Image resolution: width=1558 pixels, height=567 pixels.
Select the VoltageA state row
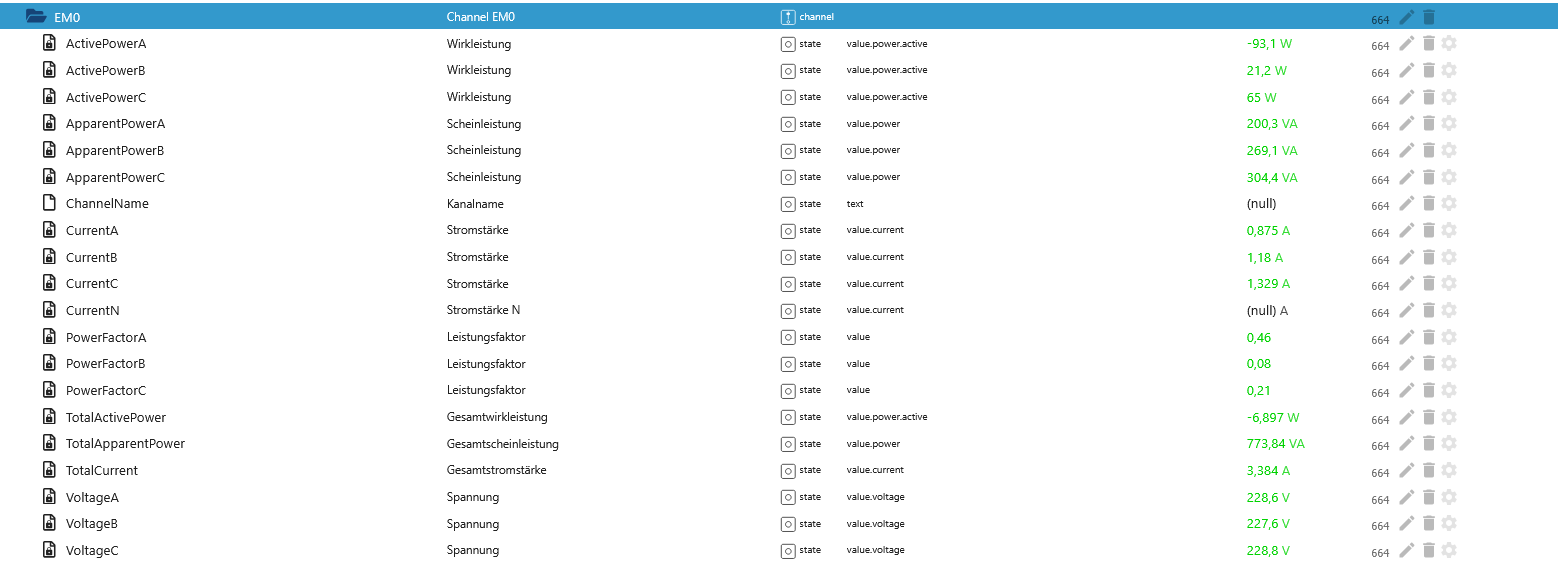(x=92, y=497)
